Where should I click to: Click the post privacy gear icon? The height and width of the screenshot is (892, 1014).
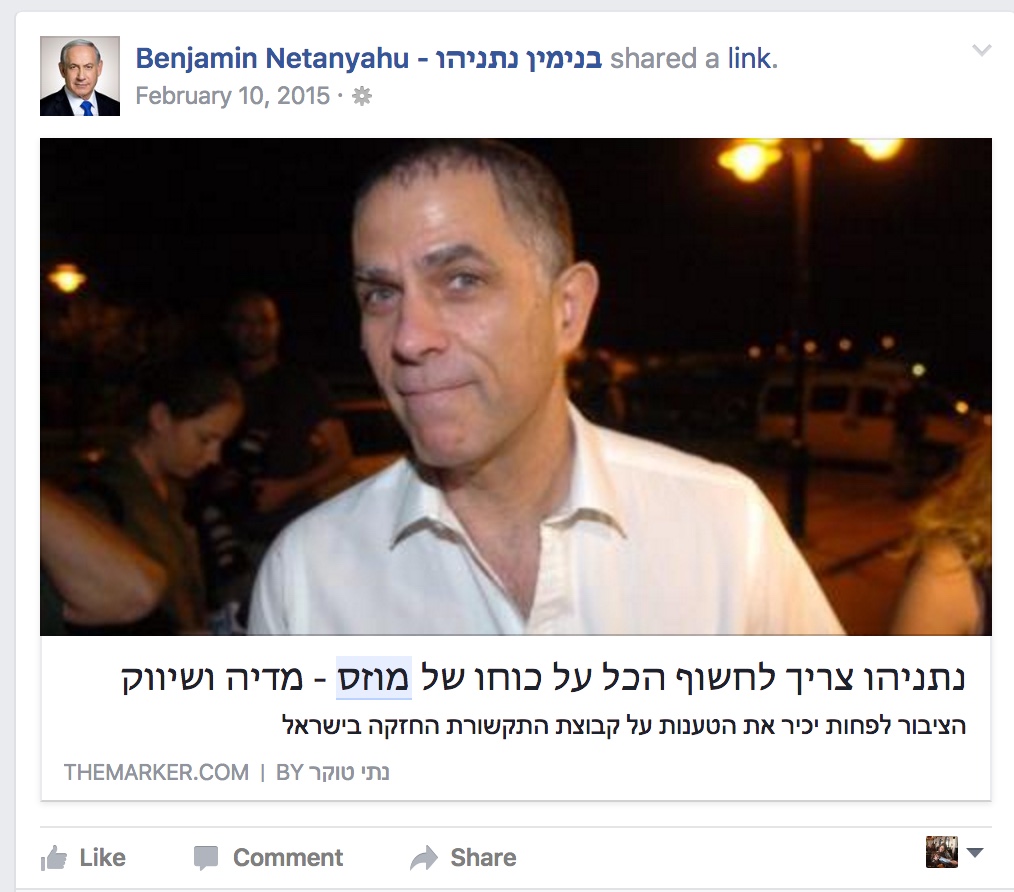coord(361,96)
